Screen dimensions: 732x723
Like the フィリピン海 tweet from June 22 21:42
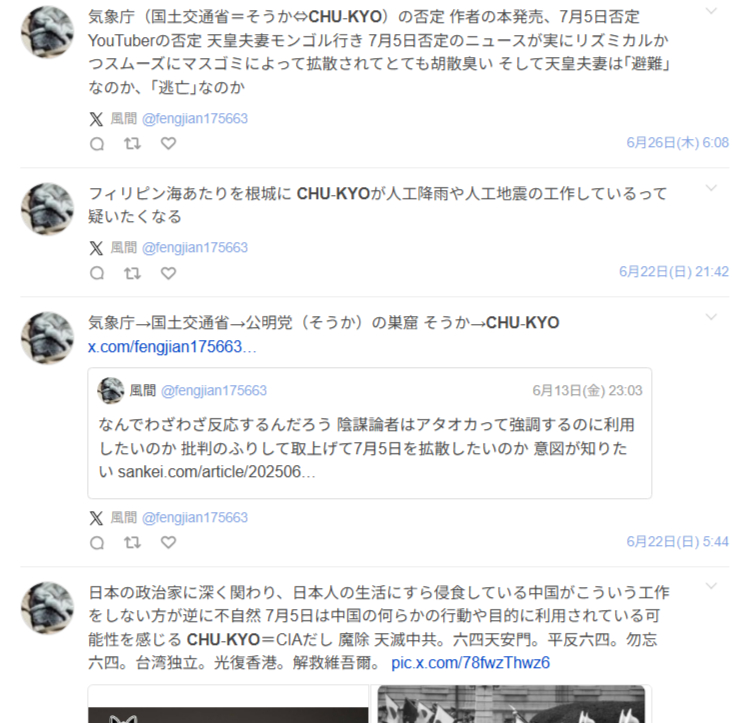click(169, 273)
